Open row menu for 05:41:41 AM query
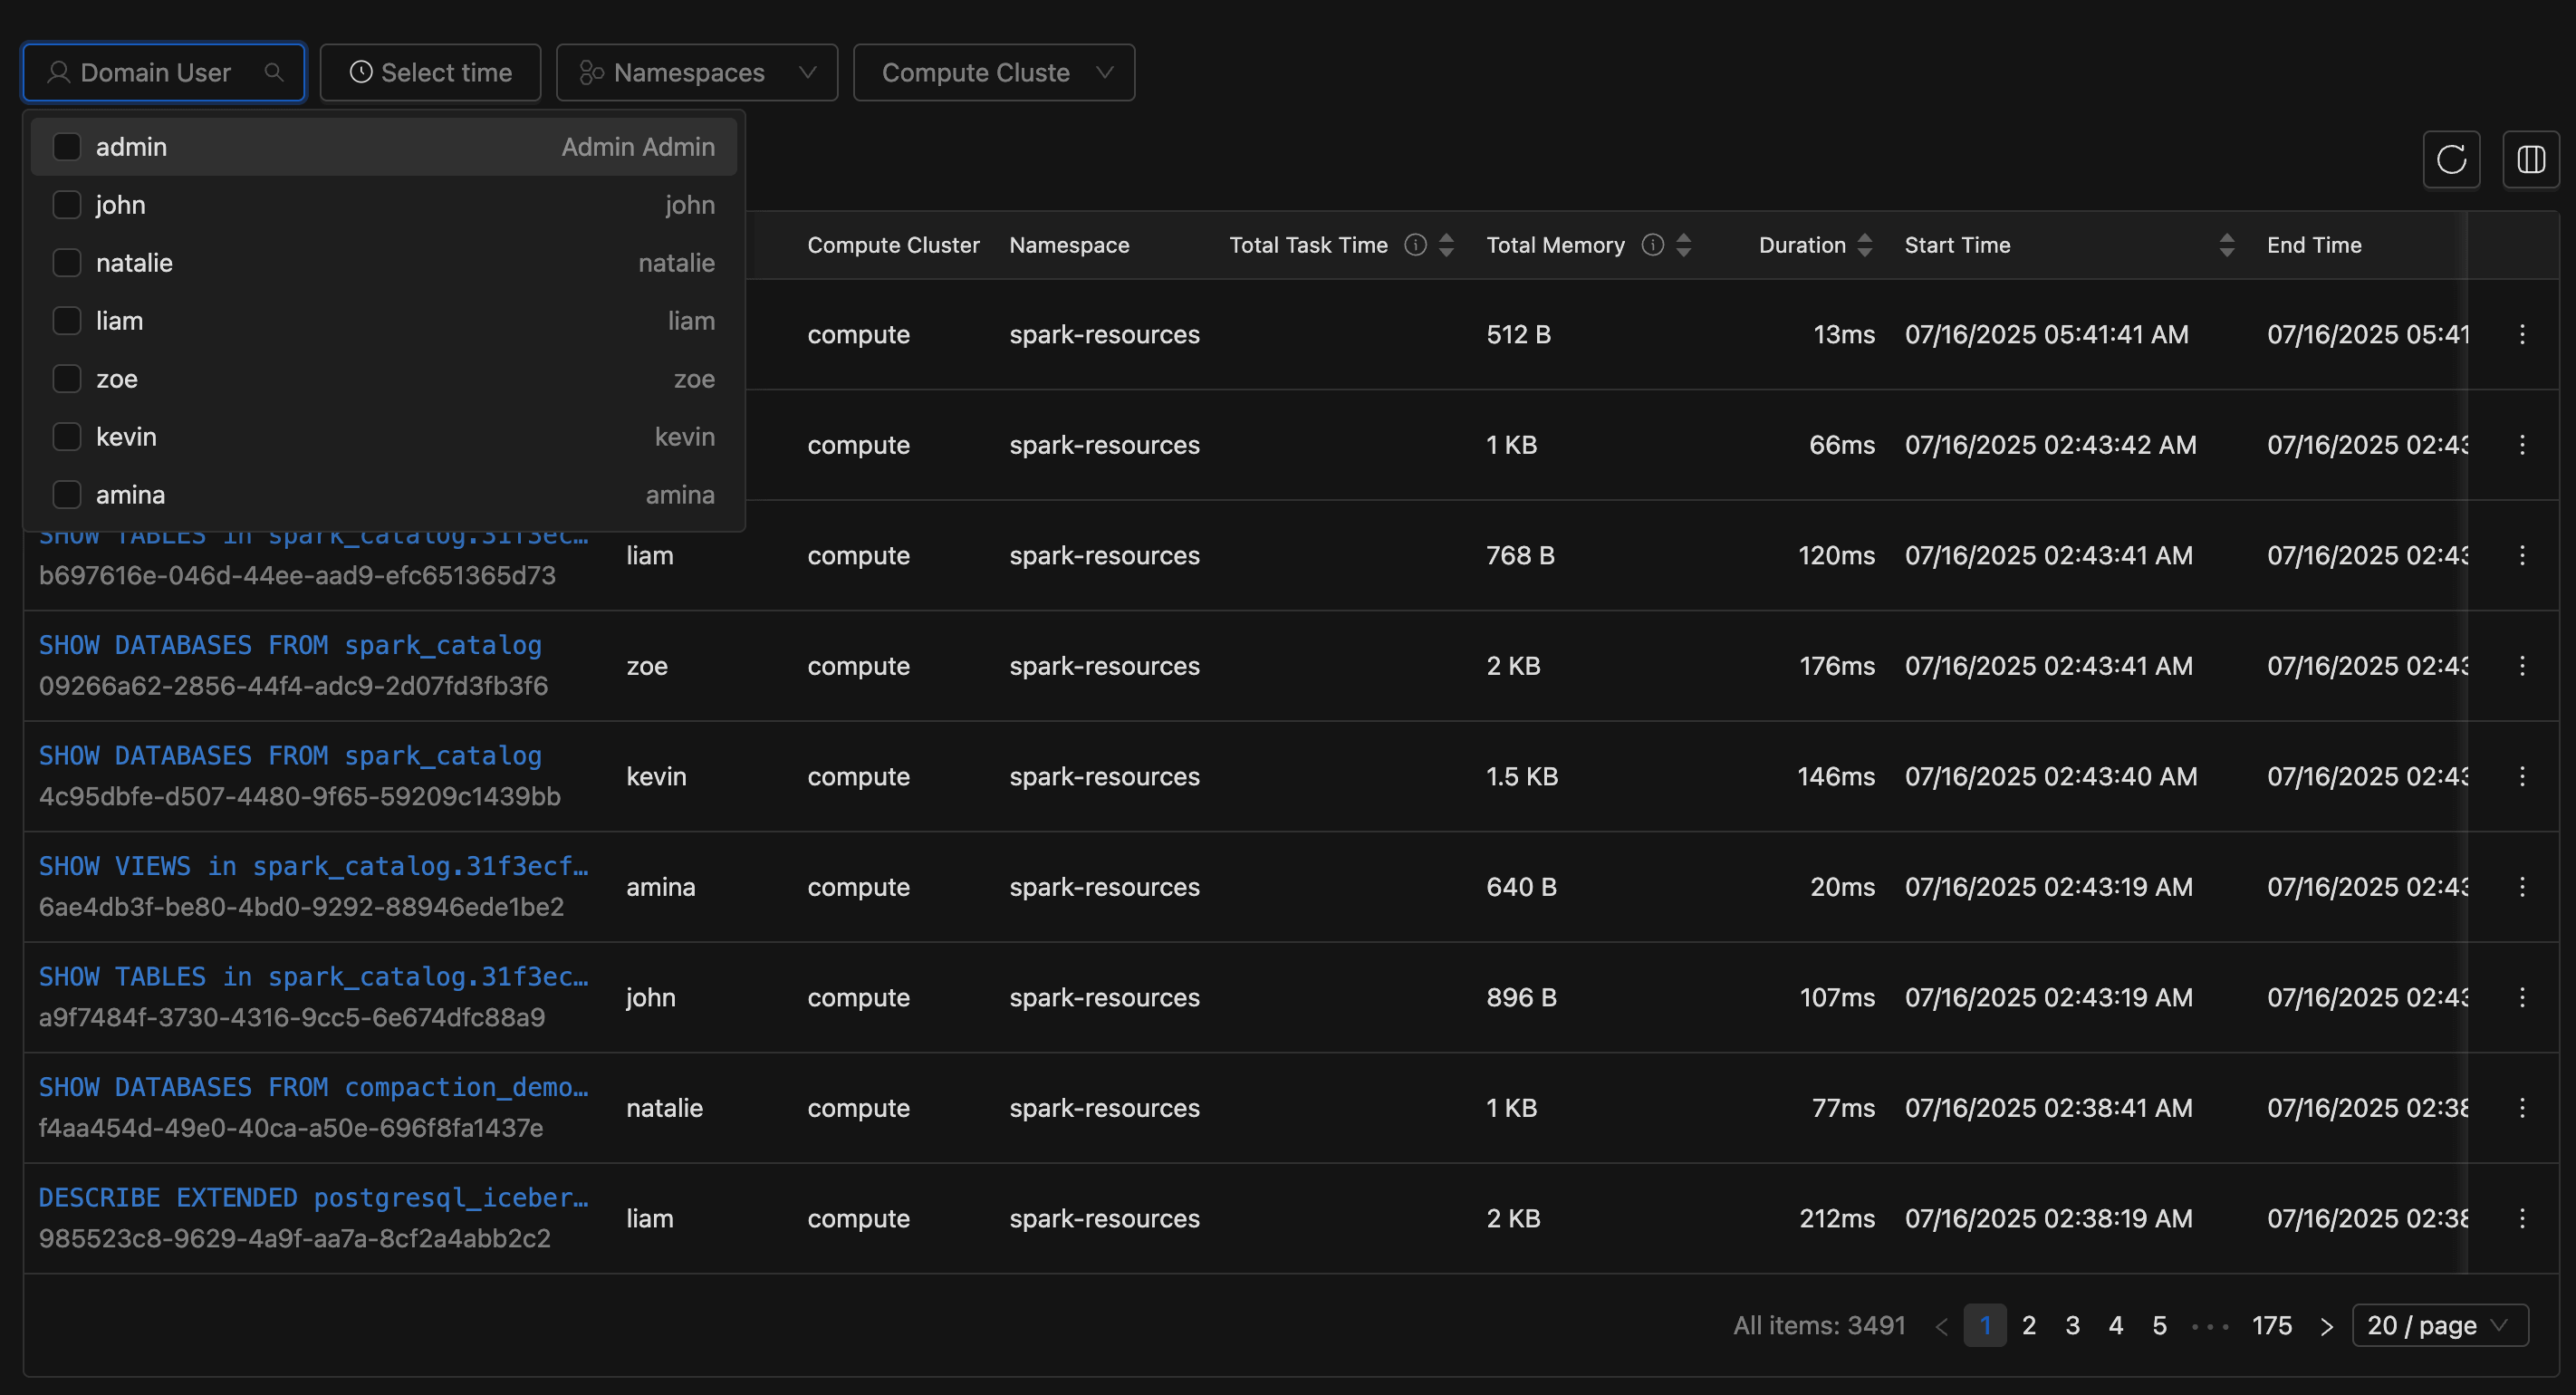This screenshot has height=1395, width=2576. (2522, 334)
